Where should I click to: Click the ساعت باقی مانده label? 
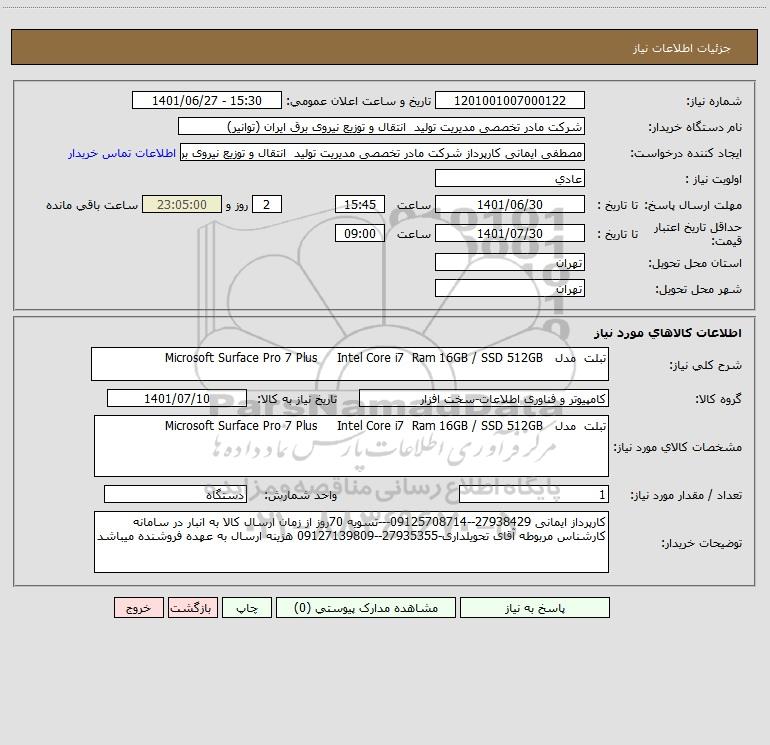(x=92, y=205)
